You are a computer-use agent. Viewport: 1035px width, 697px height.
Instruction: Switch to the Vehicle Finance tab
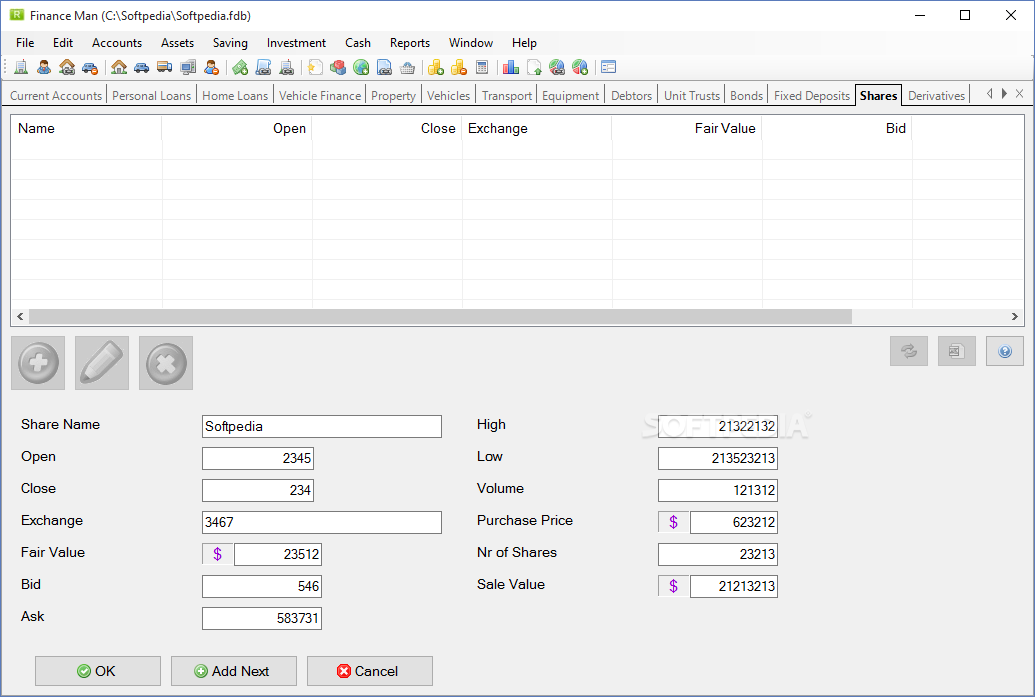[320, 96]
